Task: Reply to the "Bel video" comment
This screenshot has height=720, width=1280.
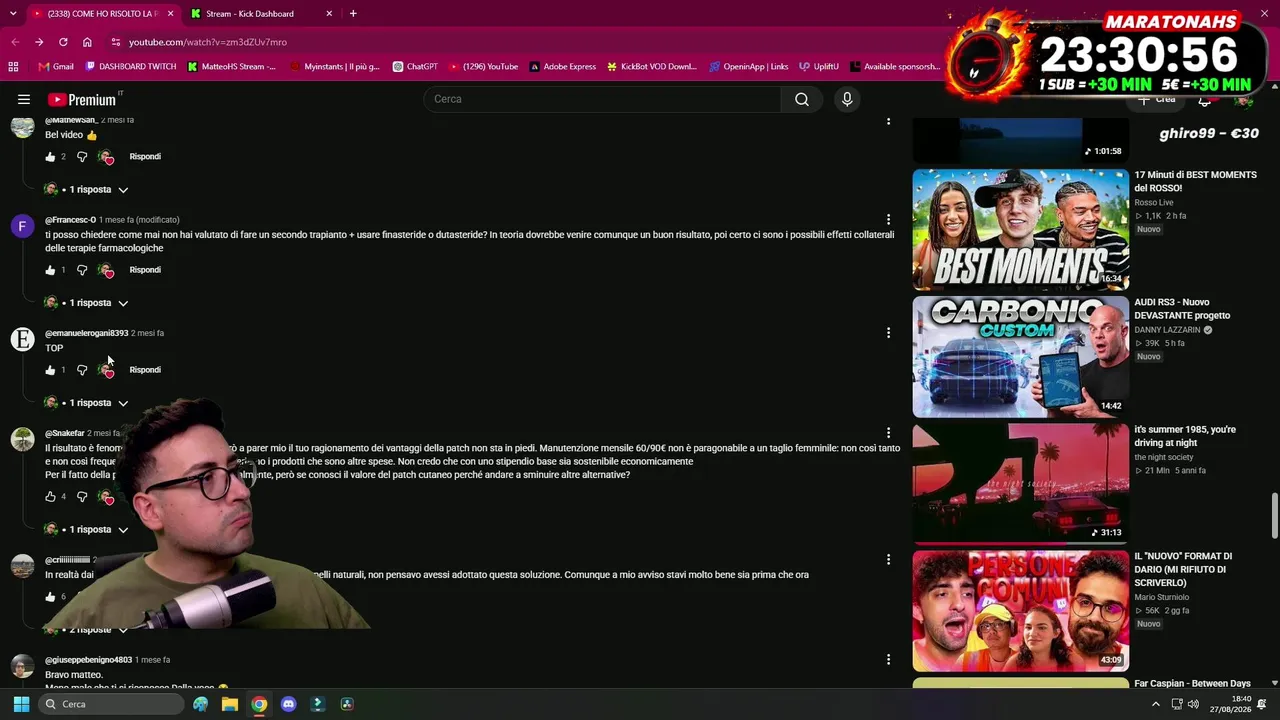Action: 145,157
